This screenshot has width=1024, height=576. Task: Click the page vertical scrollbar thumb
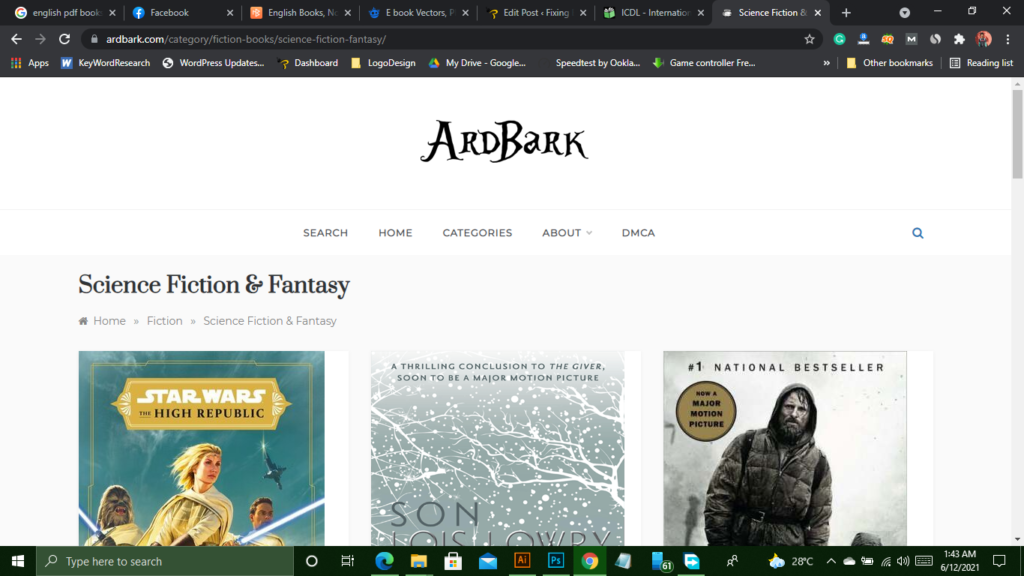(1017, 134)
